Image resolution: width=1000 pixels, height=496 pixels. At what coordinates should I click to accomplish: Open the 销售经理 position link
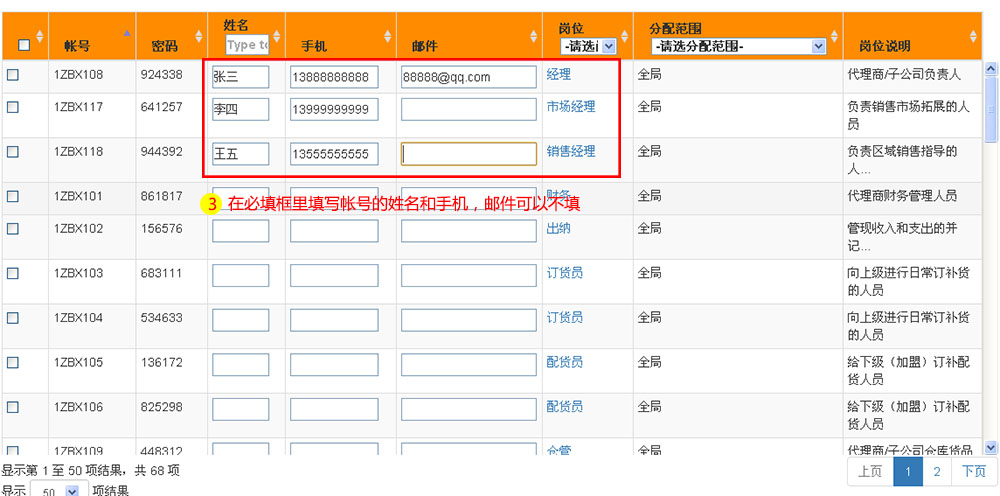click(x=571, y=151)
